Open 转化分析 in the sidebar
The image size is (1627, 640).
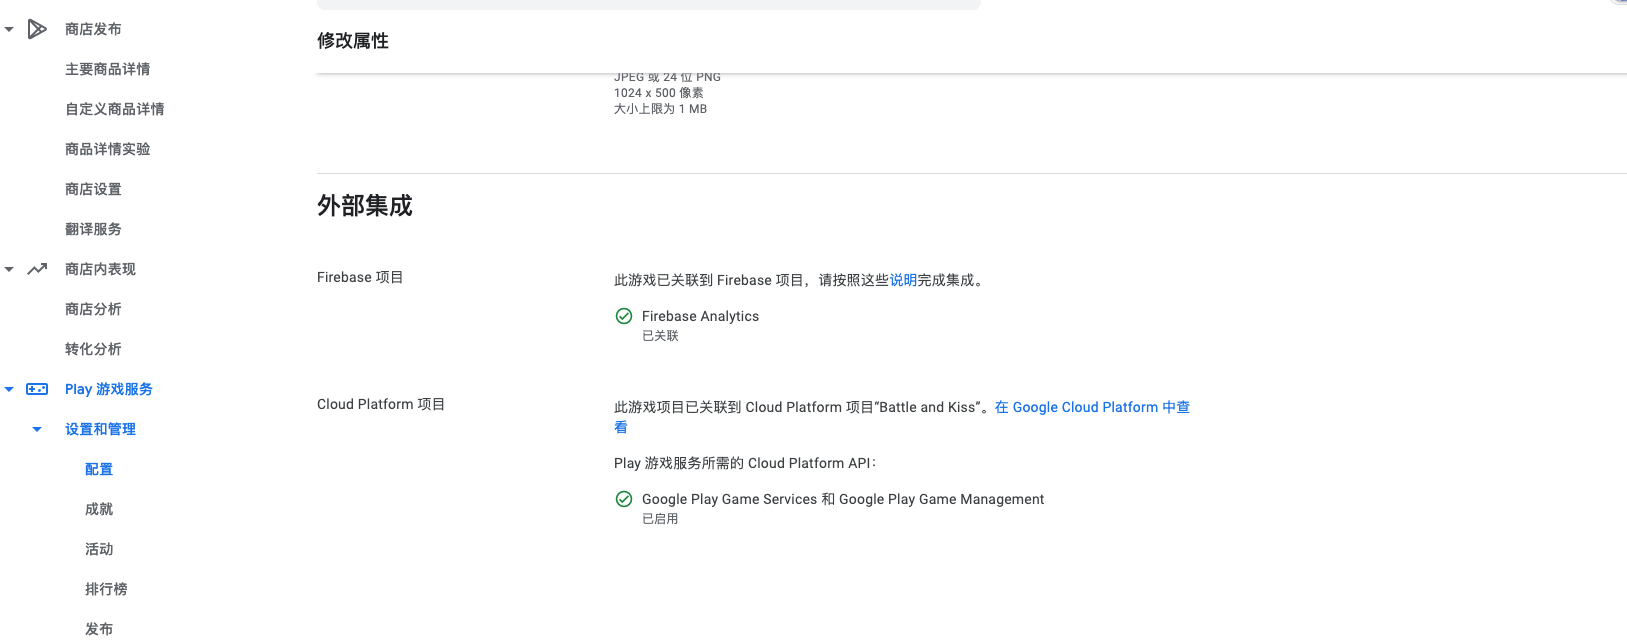point(93,349)
